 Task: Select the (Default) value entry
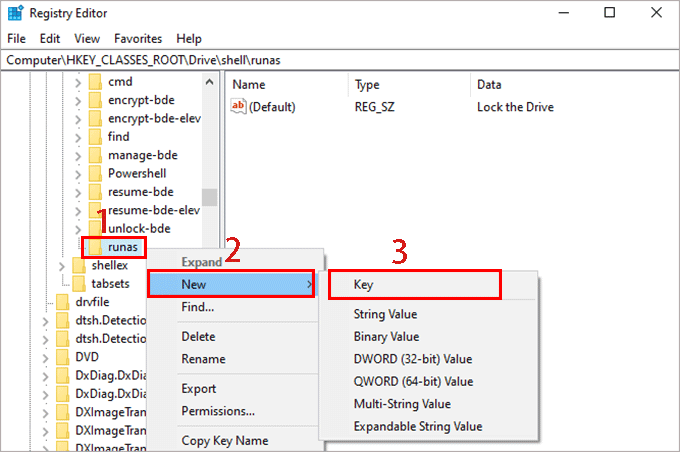(x=272, y=107)
